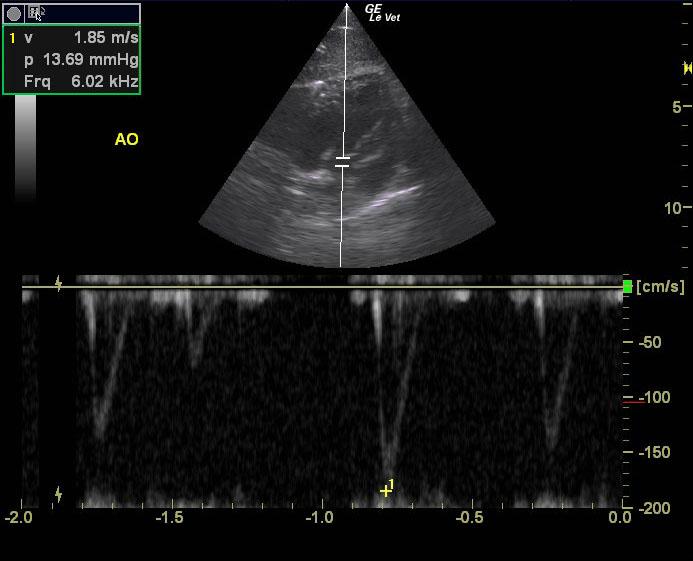Click the -100 velocity scale label
693x561 pixels.
(x=655, y=397)
